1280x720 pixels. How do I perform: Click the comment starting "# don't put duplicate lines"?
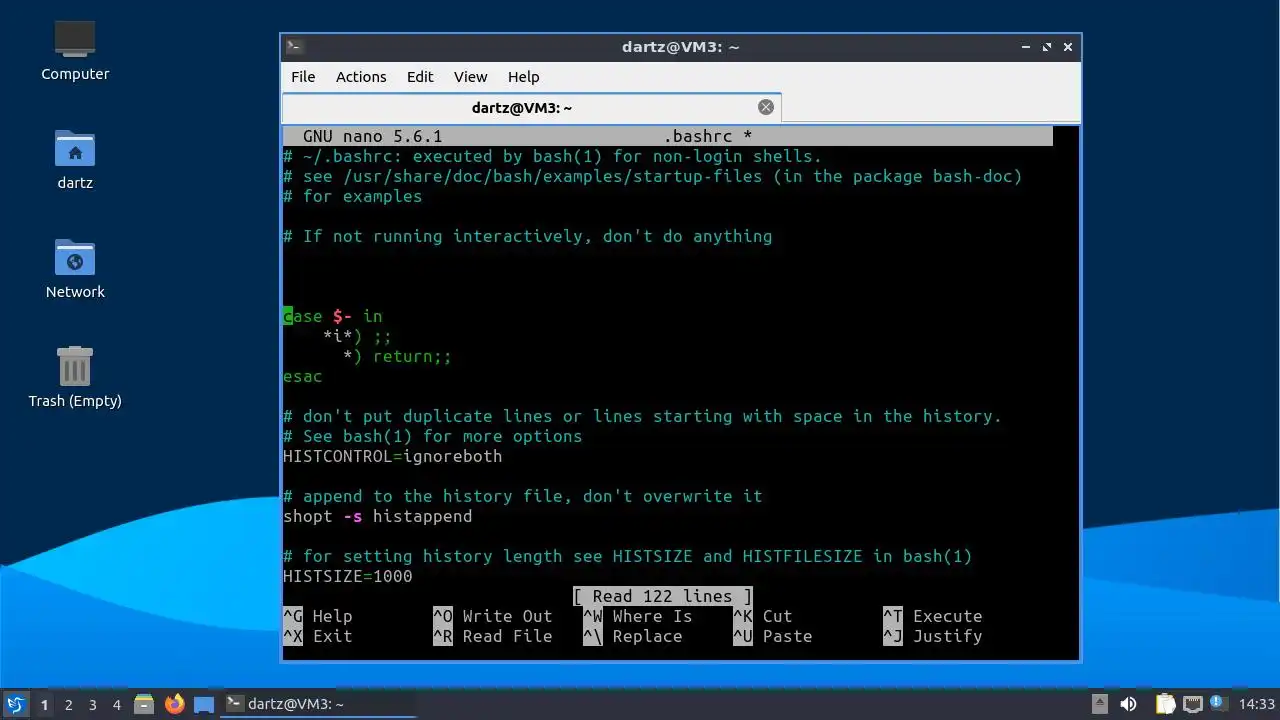(x=643, y=416)
